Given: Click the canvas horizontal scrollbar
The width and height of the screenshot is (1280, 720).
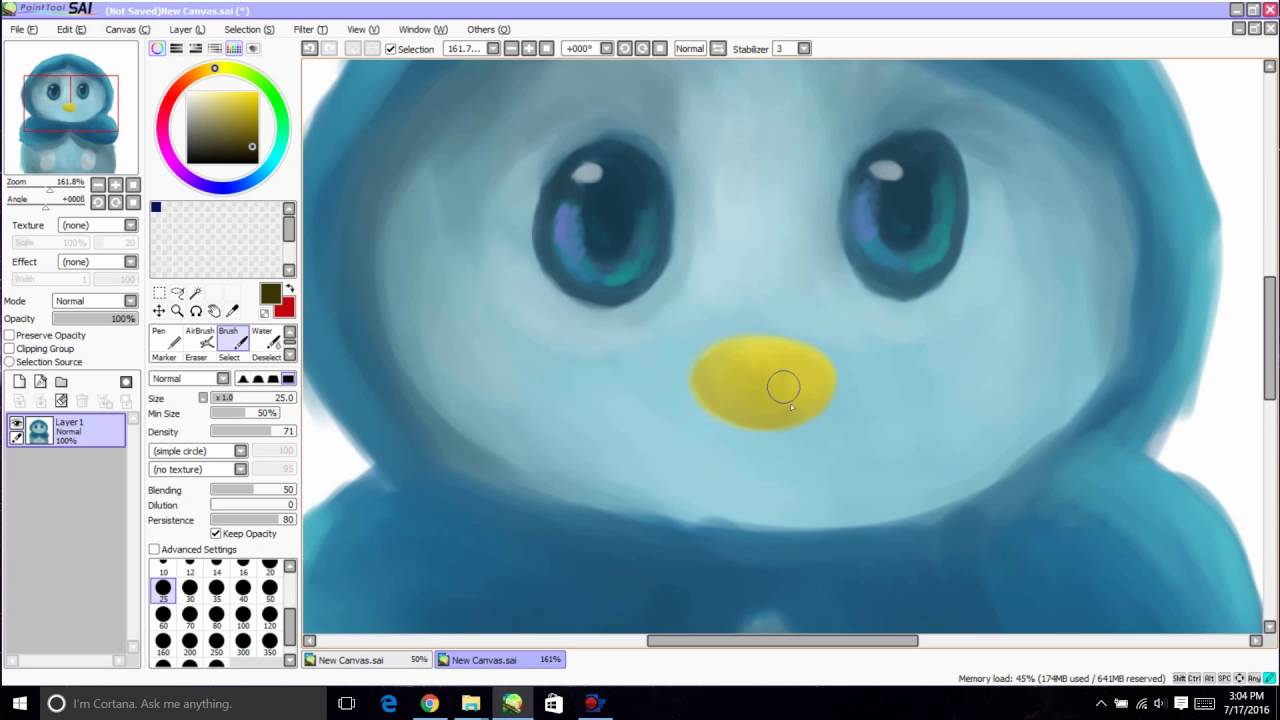Looking at the screenshot, I should coord(782,641).
